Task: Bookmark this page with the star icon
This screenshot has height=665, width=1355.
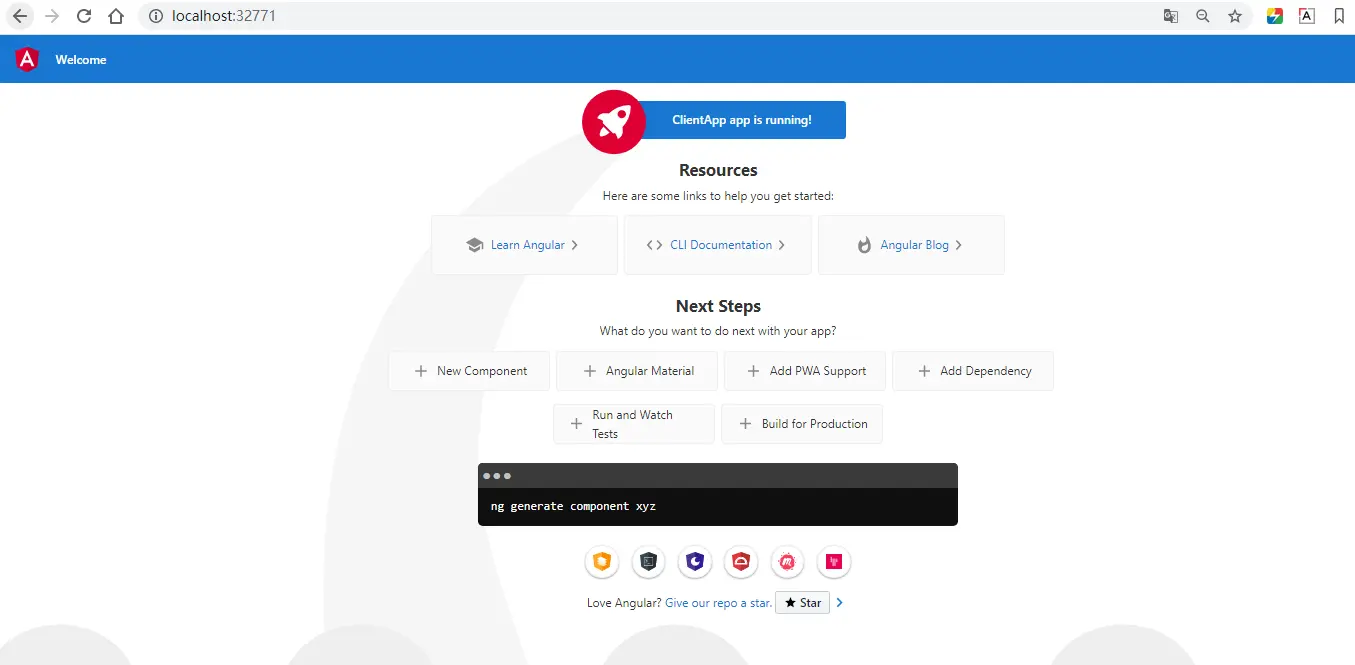Action: pyautogui.click(x=1235, y=16)
